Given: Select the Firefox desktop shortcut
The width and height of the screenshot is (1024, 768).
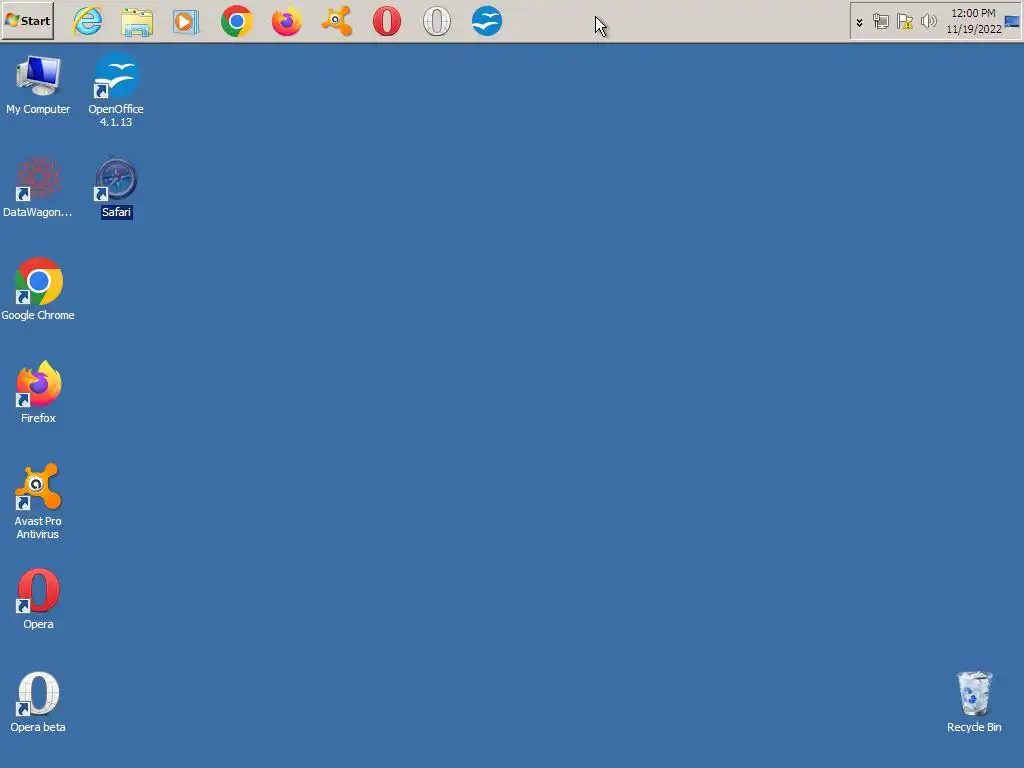Looking at the screenshot, I should (x=38, y=392).
